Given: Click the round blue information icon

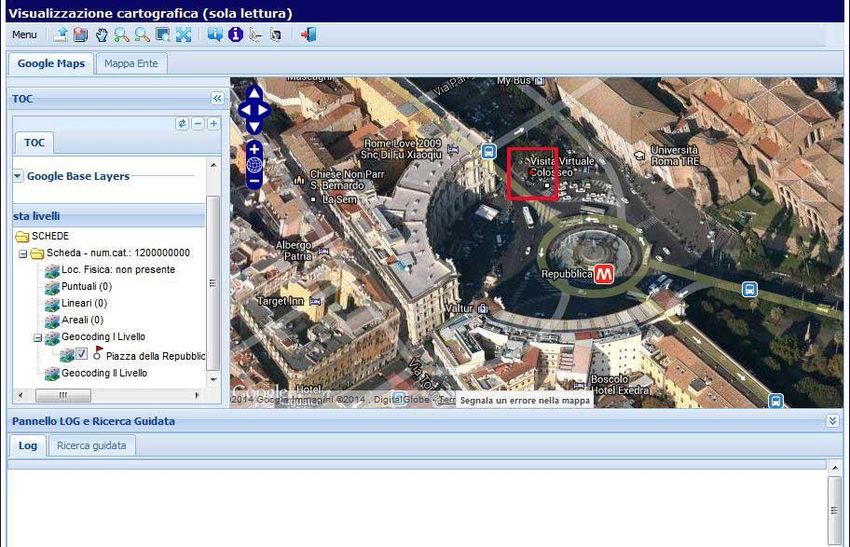Looking at the screenshot, I should [235, 35].
